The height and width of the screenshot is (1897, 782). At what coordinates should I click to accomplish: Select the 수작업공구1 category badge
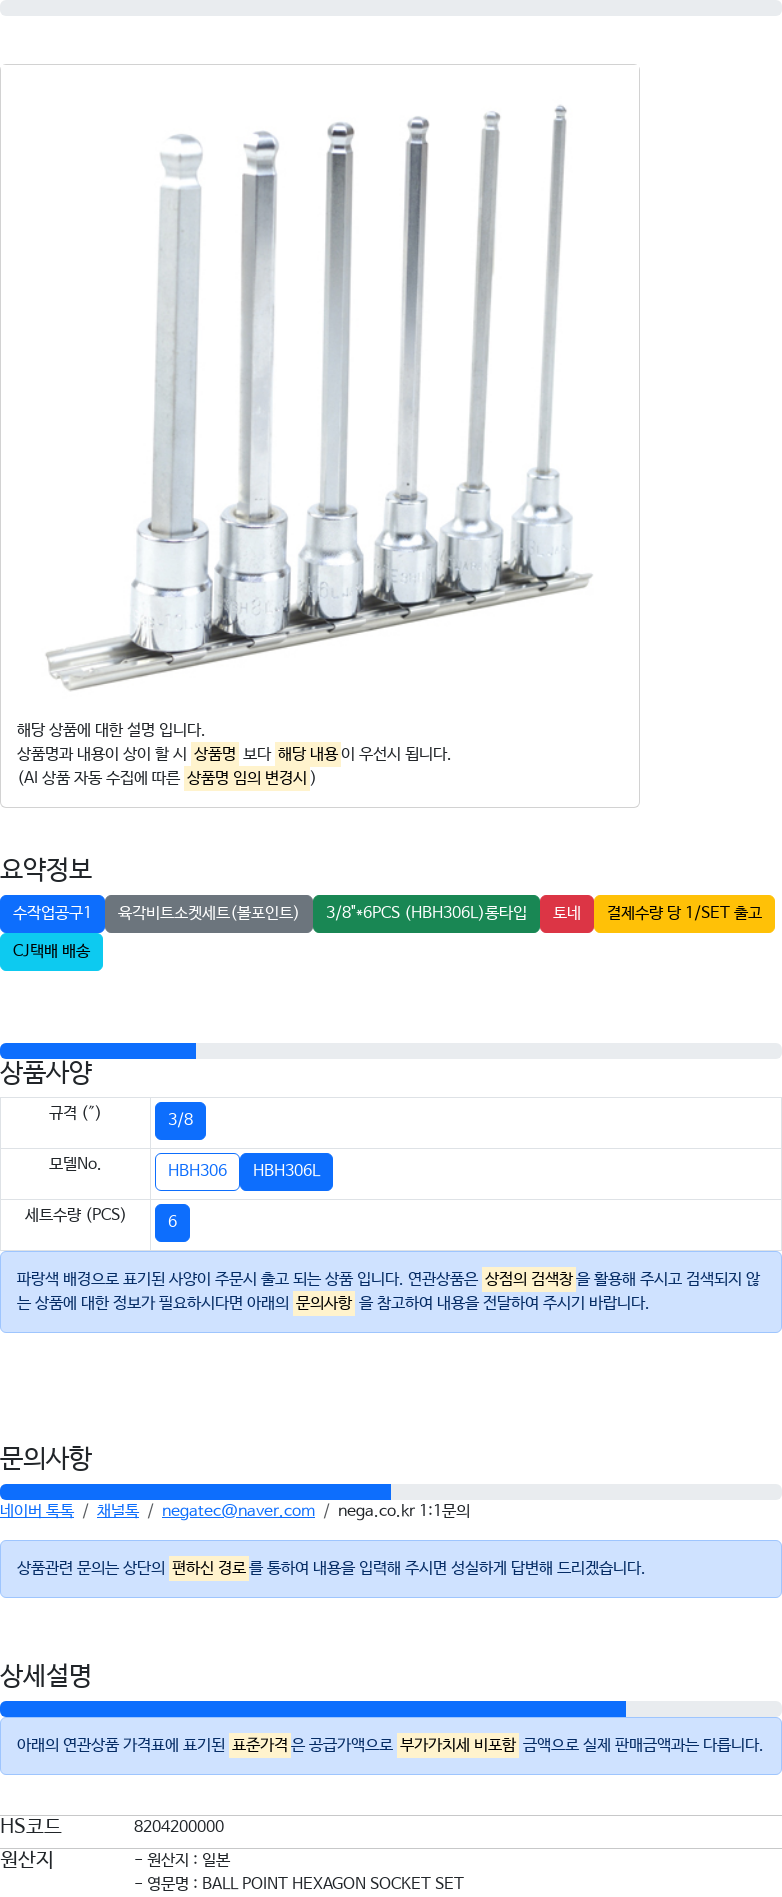[52, 913]
